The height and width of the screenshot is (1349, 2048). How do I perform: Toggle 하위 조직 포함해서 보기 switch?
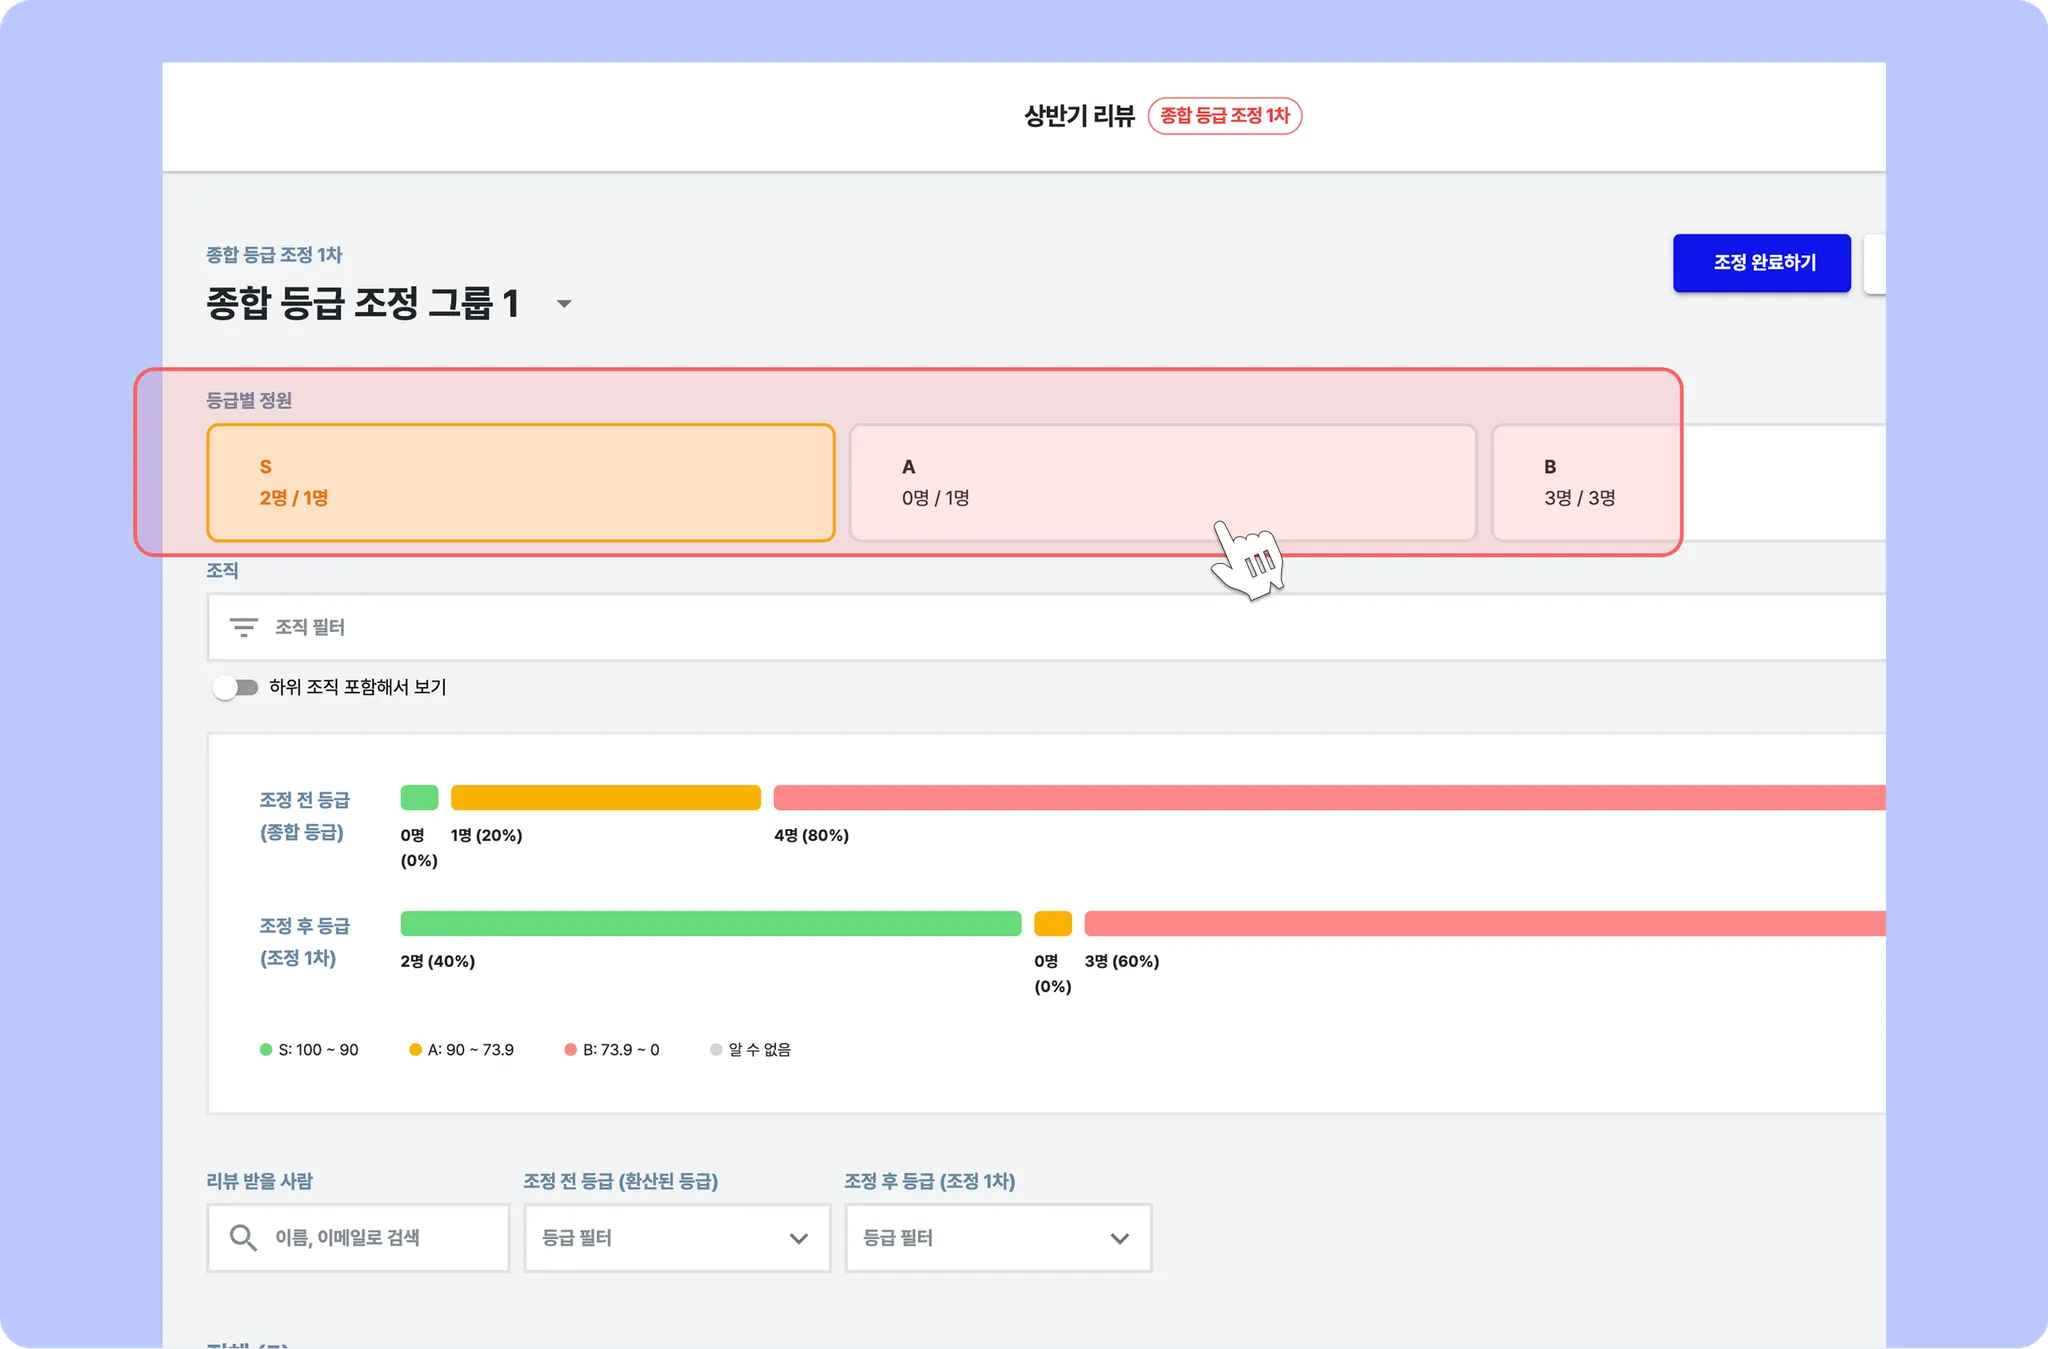[x=235, y=687]
